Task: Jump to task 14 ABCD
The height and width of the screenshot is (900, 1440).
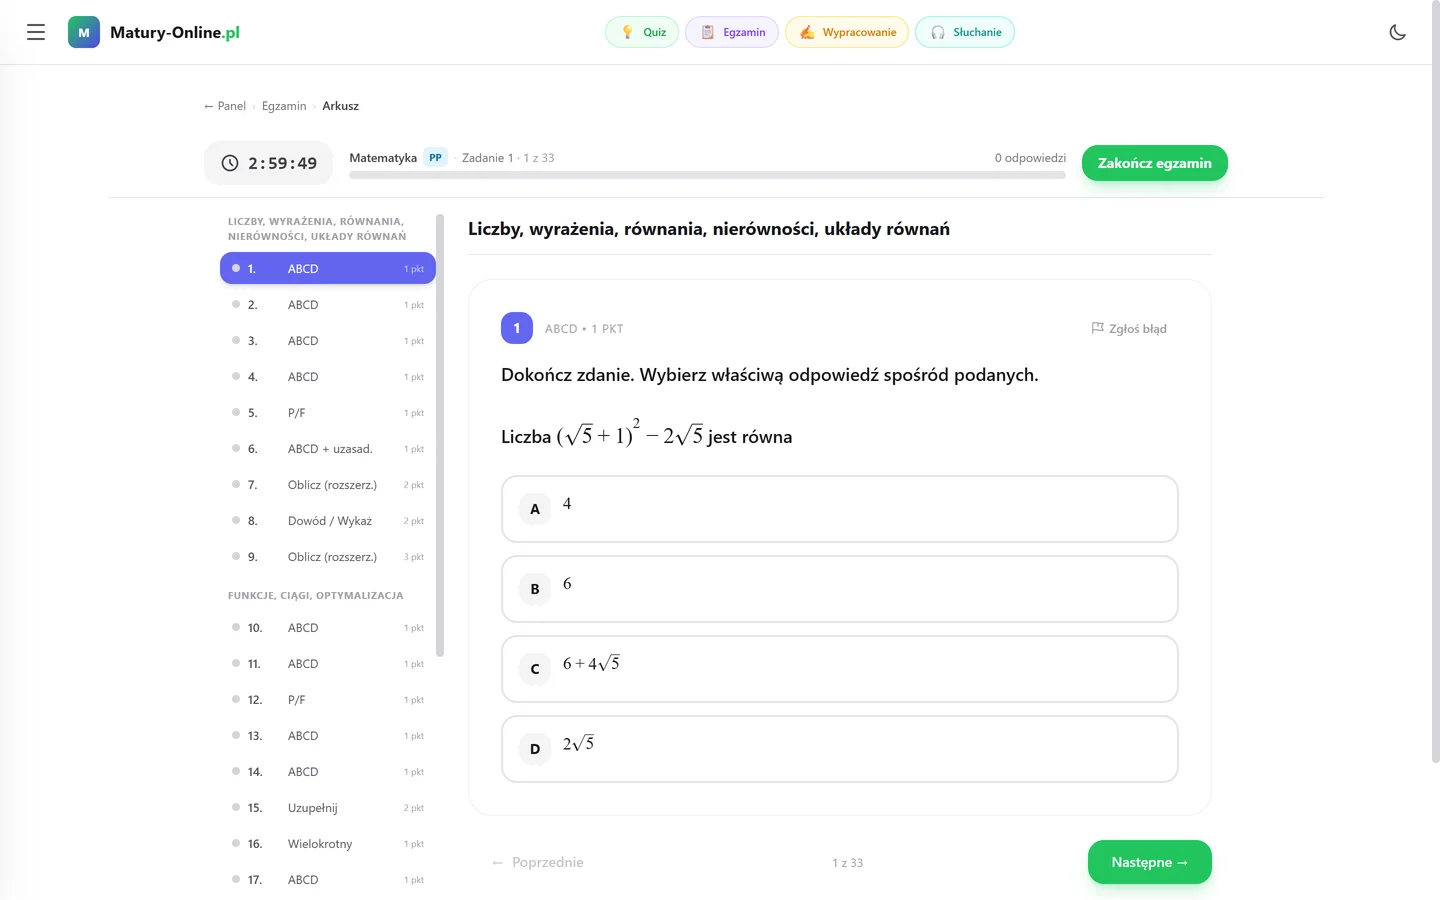Action: pyautogui.click(x=328, y=772)
